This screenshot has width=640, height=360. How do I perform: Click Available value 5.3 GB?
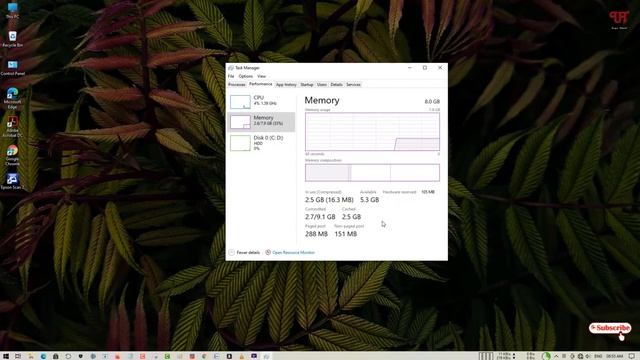[369, 200]
